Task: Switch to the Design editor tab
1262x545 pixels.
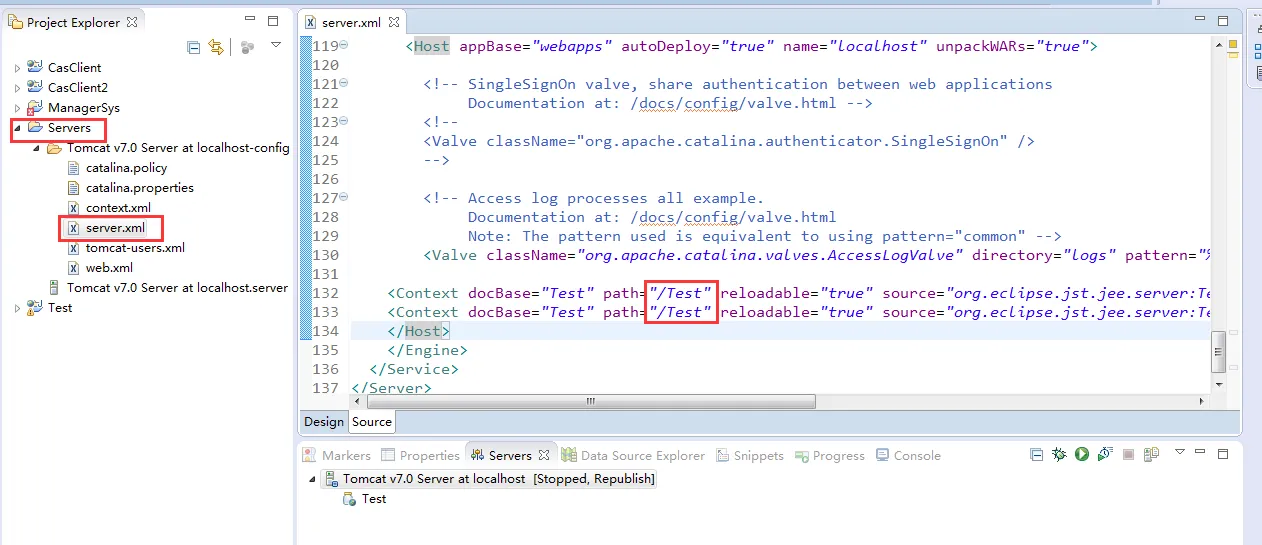Action: point(323,422)
